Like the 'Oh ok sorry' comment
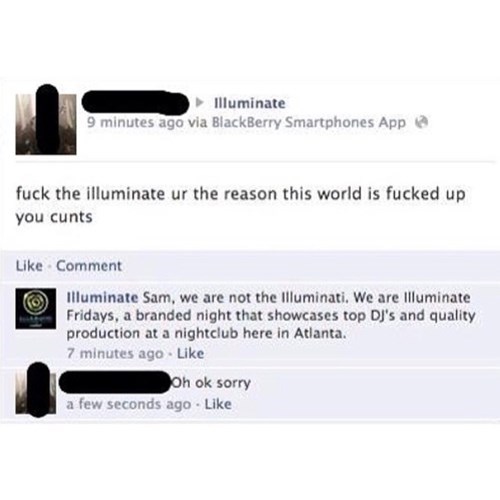 (218, 404)
